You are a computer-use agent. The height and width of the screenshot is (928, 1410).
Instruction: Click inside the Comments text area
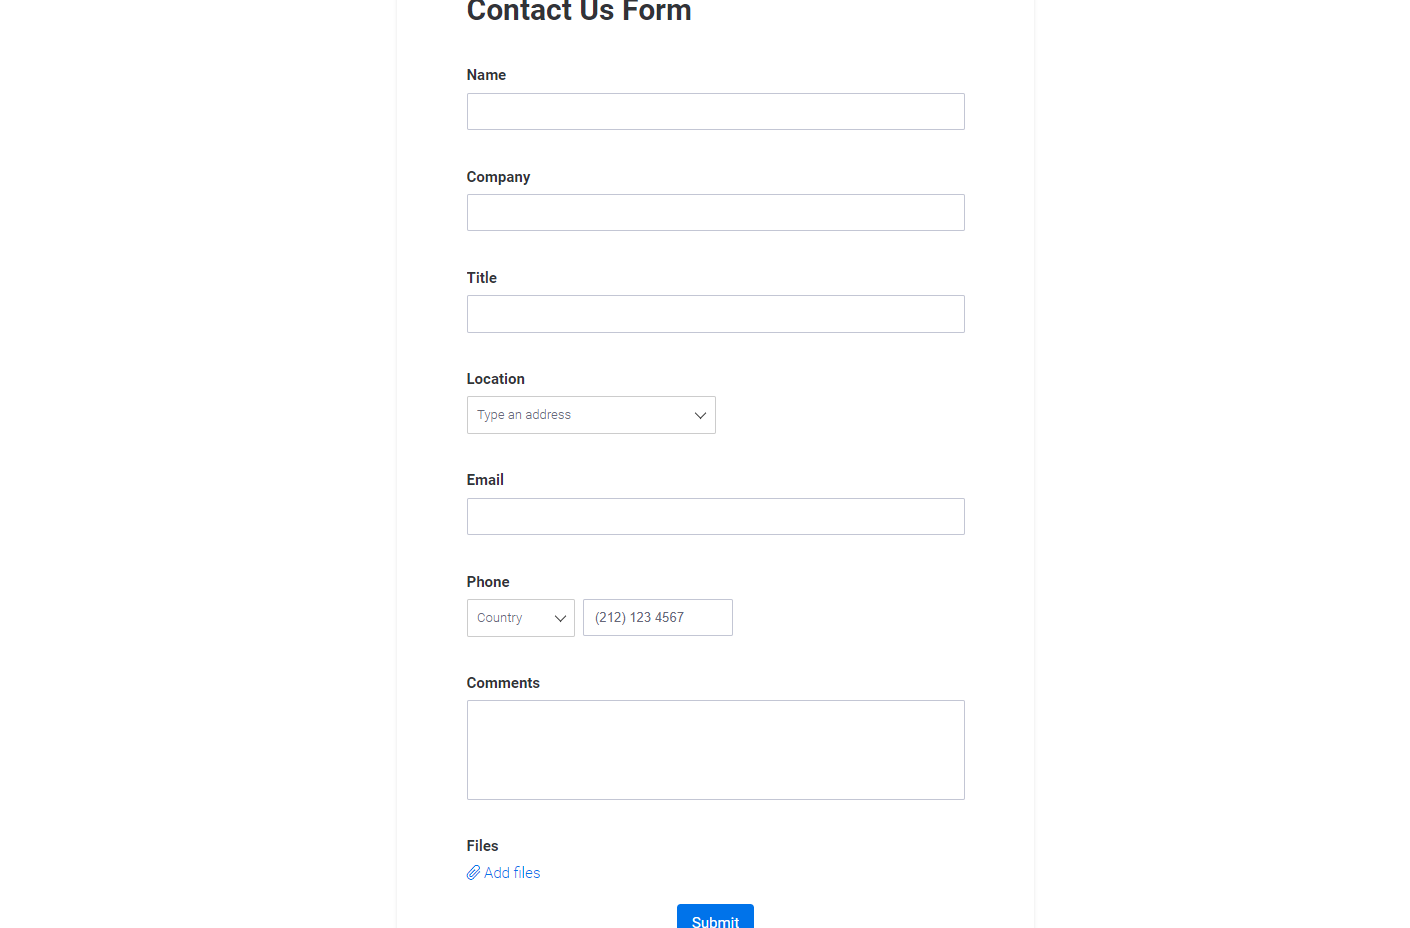click(x=715, y=750)
